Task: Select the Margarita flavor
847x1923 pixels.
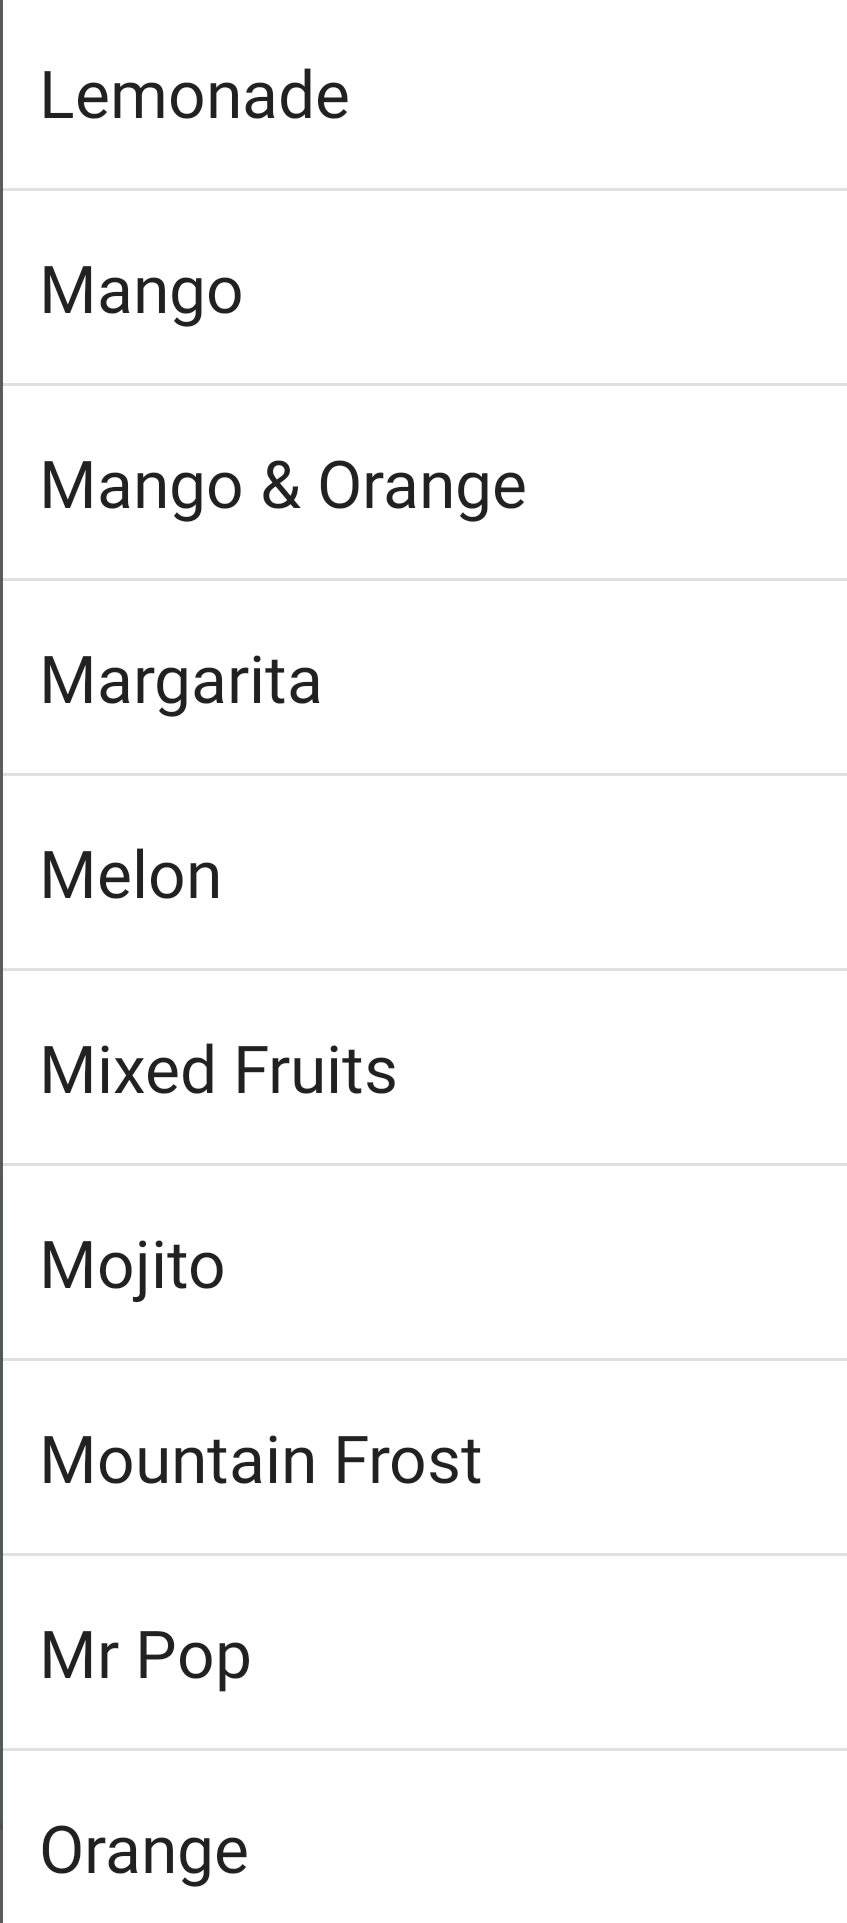Action: [180, 681]
